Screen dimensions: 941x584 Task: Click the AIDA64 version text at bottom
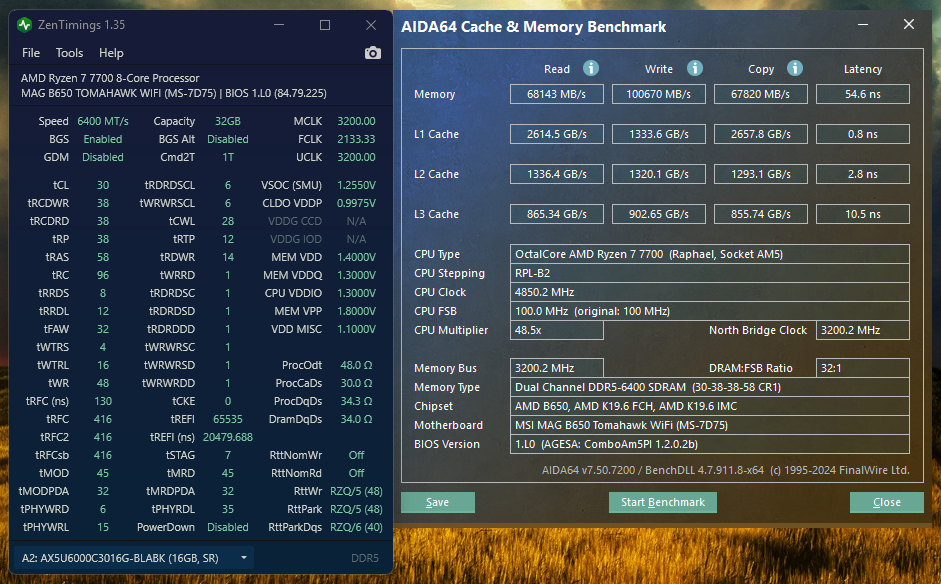[726, 470]
